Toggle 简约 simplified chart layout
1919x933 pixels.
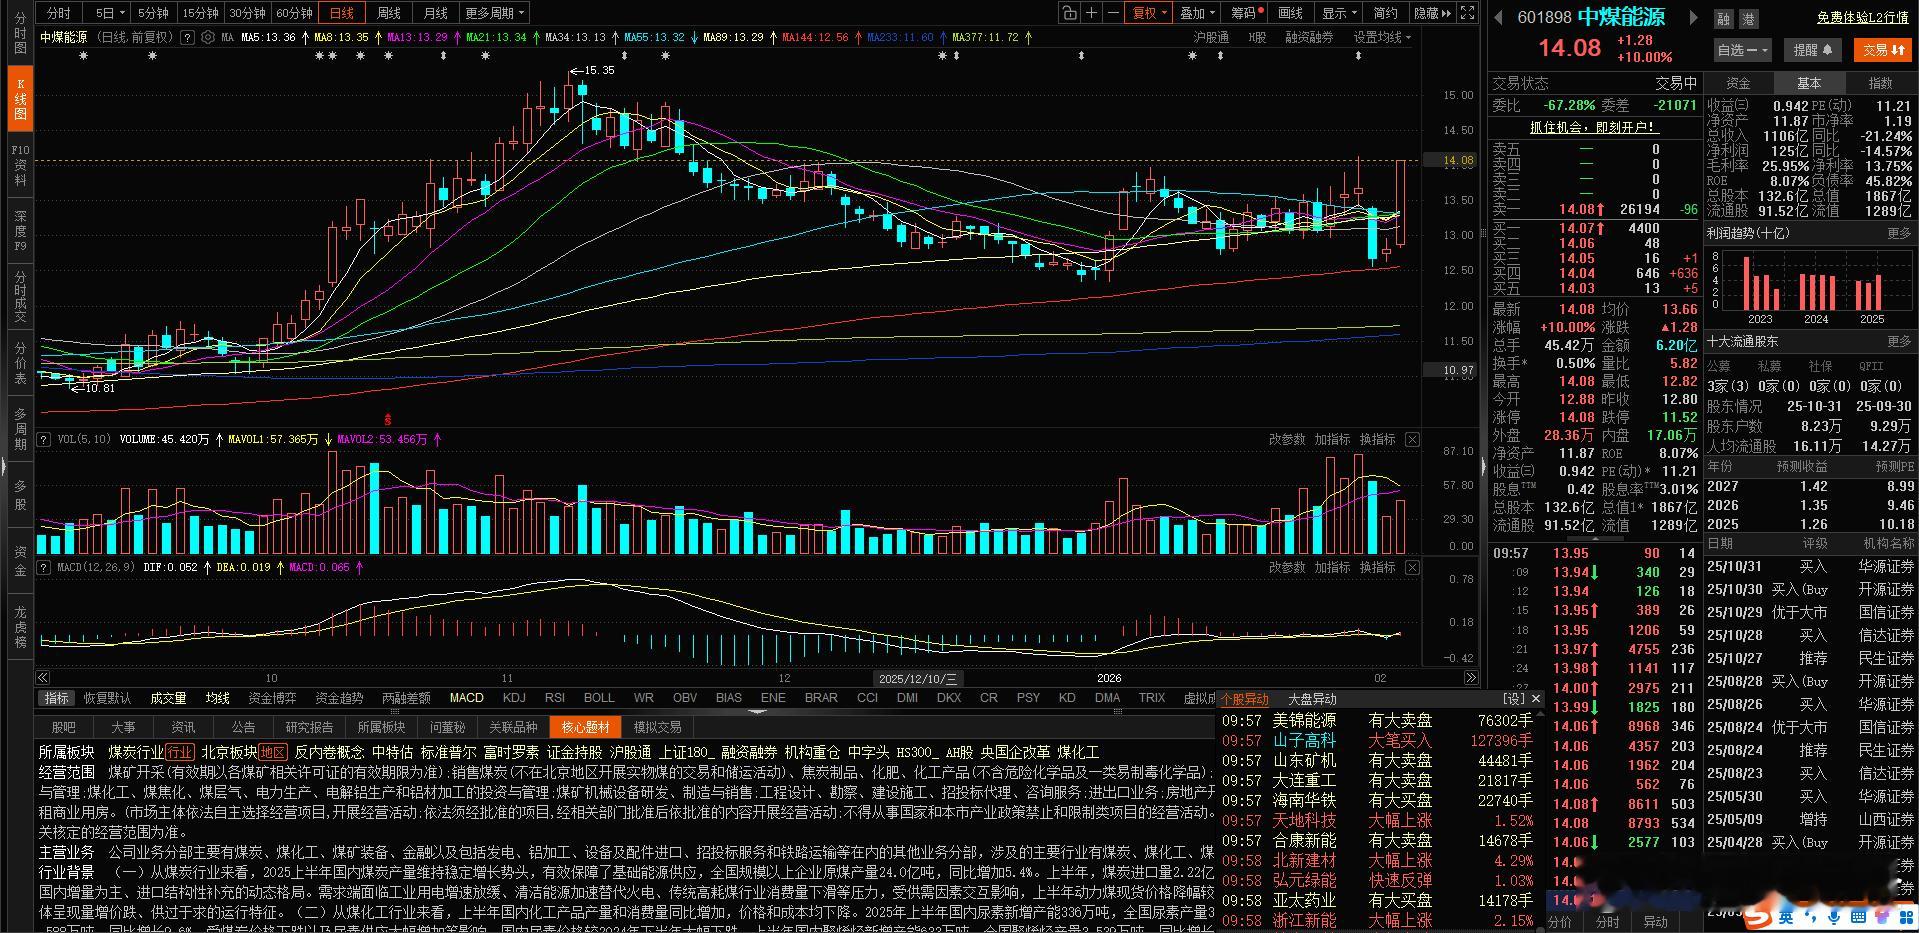pos(1385,13)
